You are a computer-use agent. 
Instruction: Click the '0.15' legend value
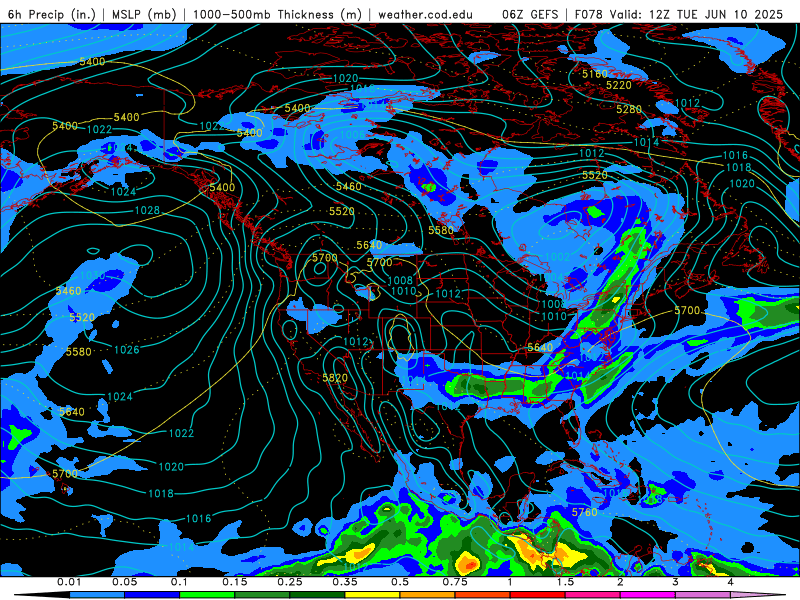point(235,582)
